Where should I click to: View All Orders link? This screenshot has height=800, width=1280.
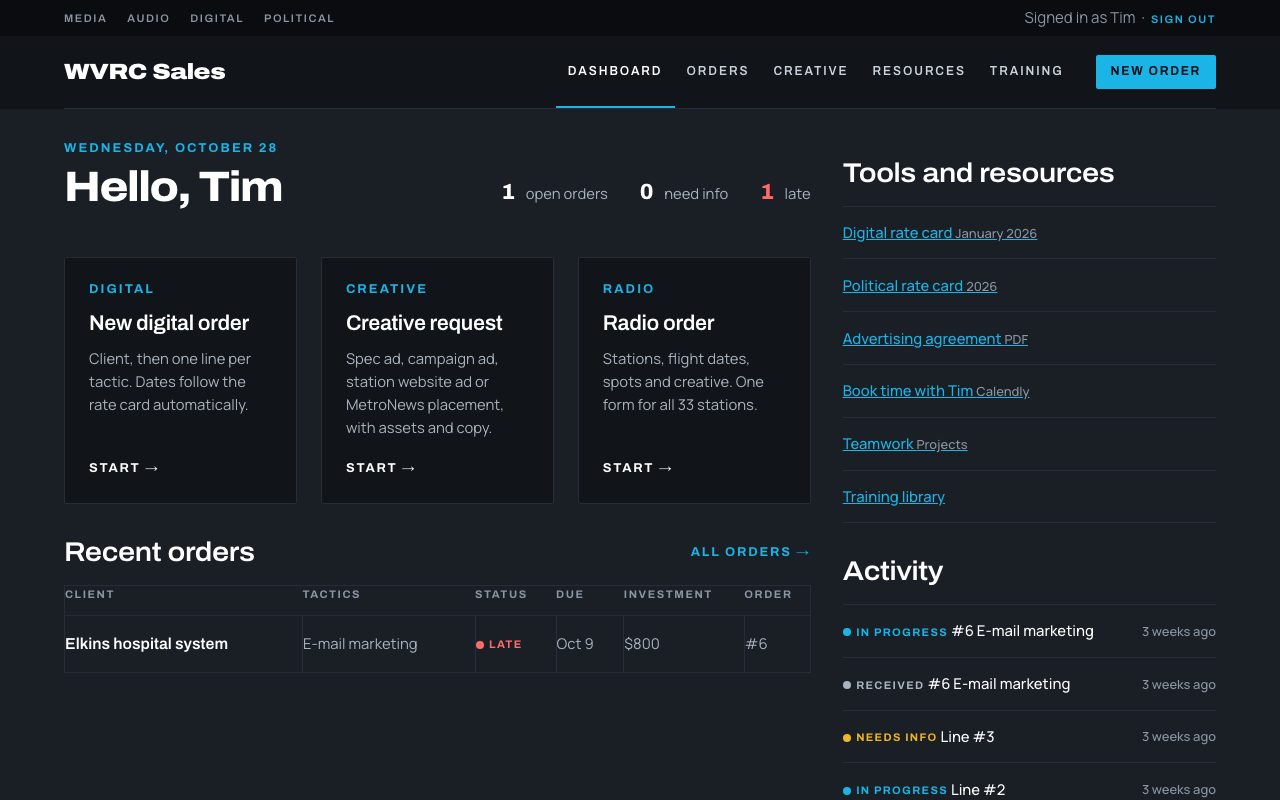pyautogui.click(x=750, y=552)
